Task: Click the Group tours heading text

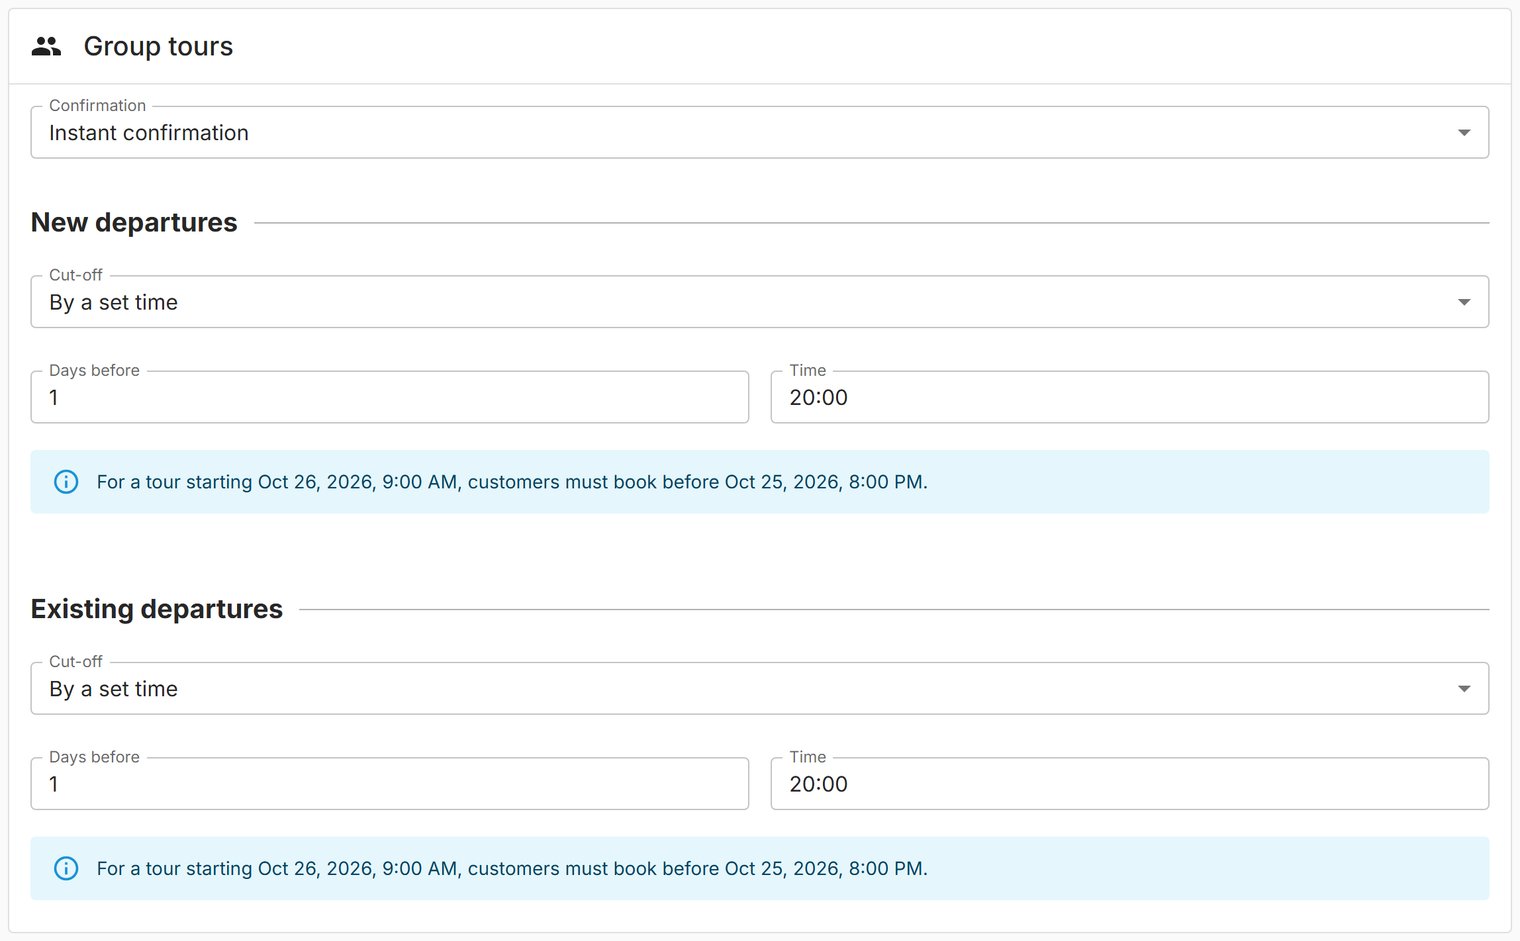Action: [x=158, y=46]
